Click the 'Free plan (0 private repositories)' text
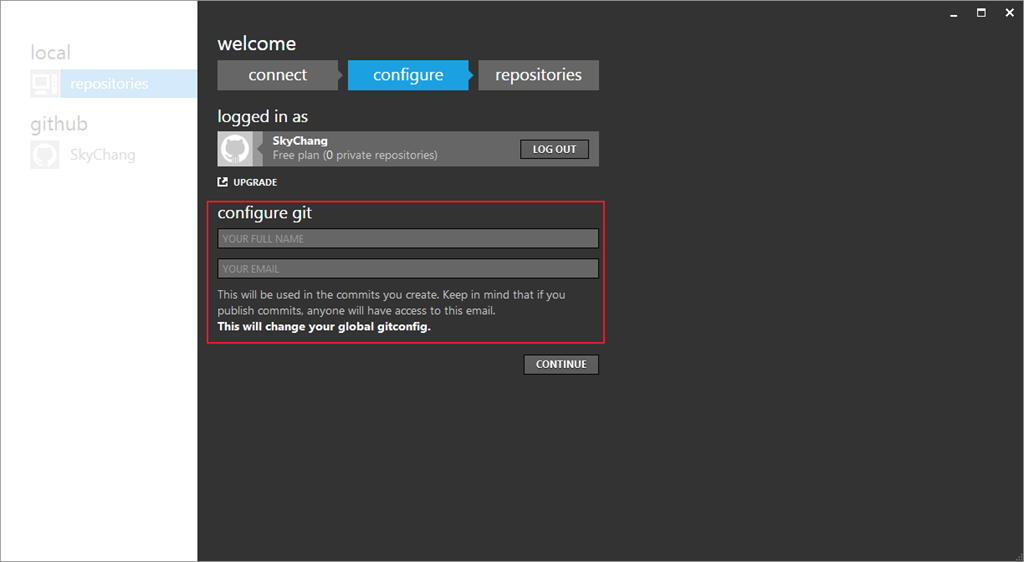 click(355, 155)
